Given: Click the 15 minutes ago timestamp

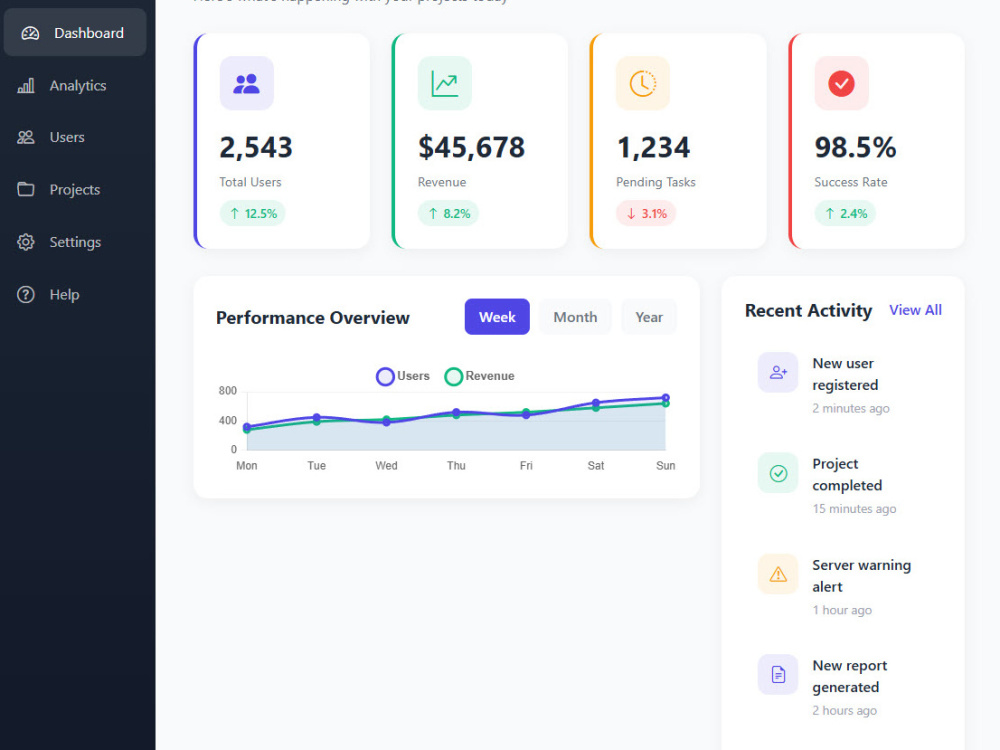Looking at the screenshot, I should [854, 509].
